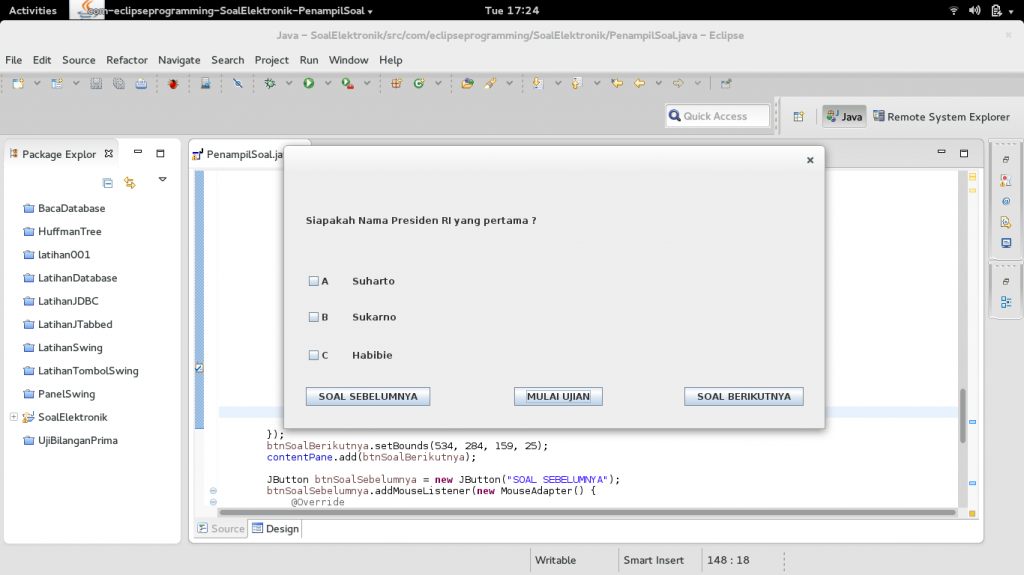Viewport: 1024px width, 575px height.
Task: Click the Skip All Breakpoints icon
Action: coord(238,83)
